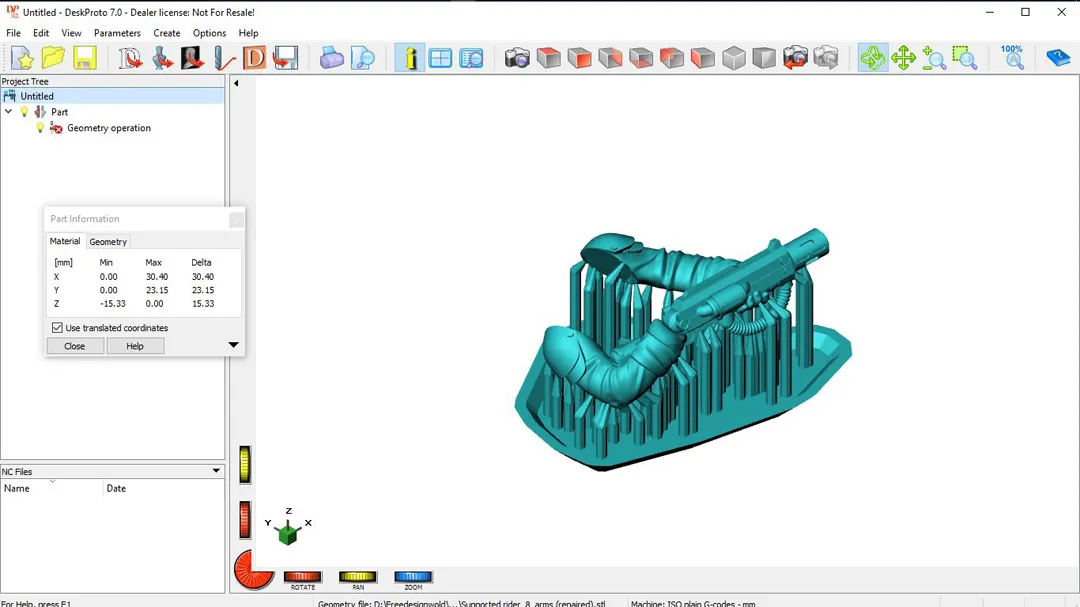Click the blue ZOOM thumbwheel

[413, 577]
